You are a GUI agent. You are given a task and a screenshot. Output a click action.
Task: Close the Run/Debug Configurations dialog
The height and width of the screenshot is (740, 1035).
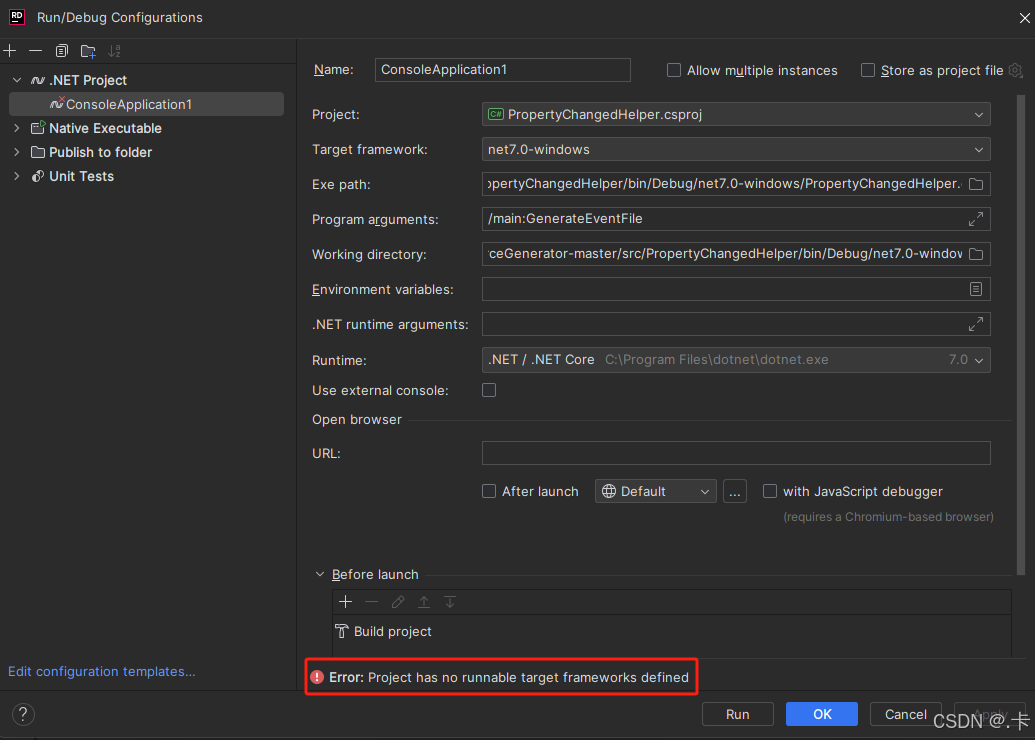pyautogui.click(x=1024, y=18)
